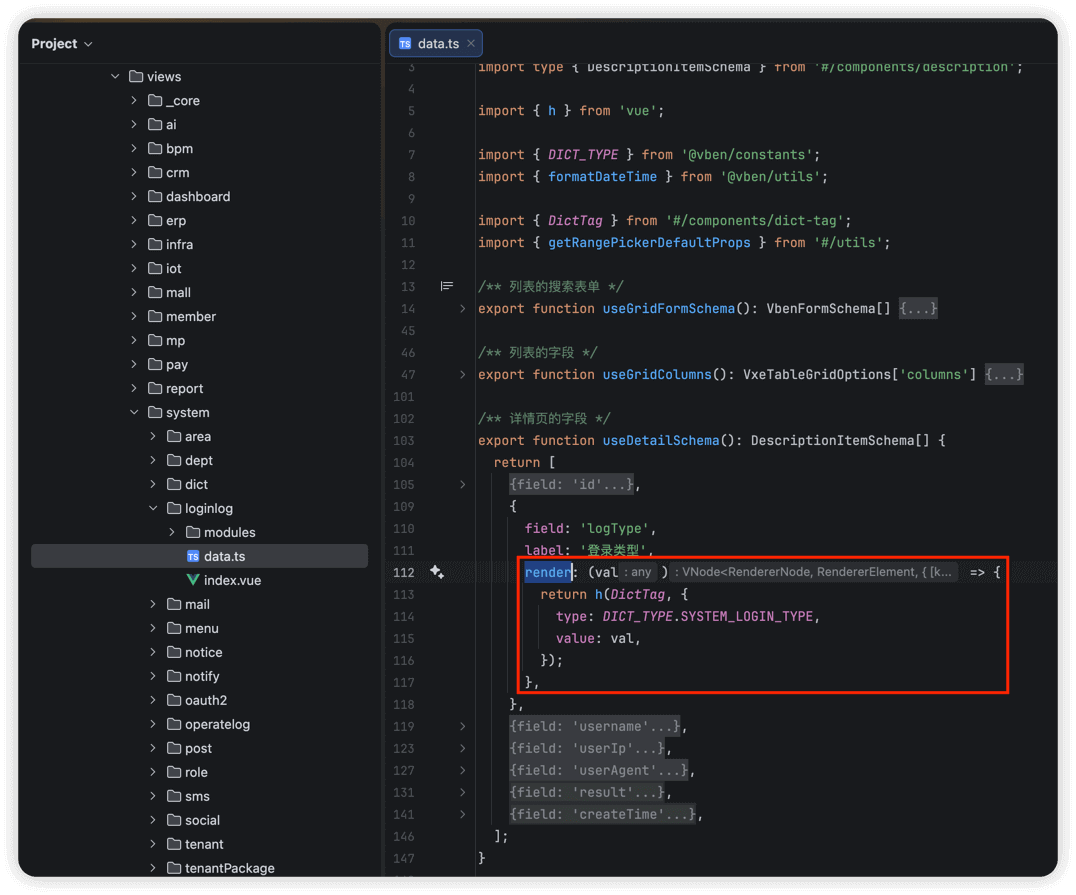This screenshot has width=1076, height=895.
Task: Click the doc comment render icon at line 13
Action: [447, 287]
